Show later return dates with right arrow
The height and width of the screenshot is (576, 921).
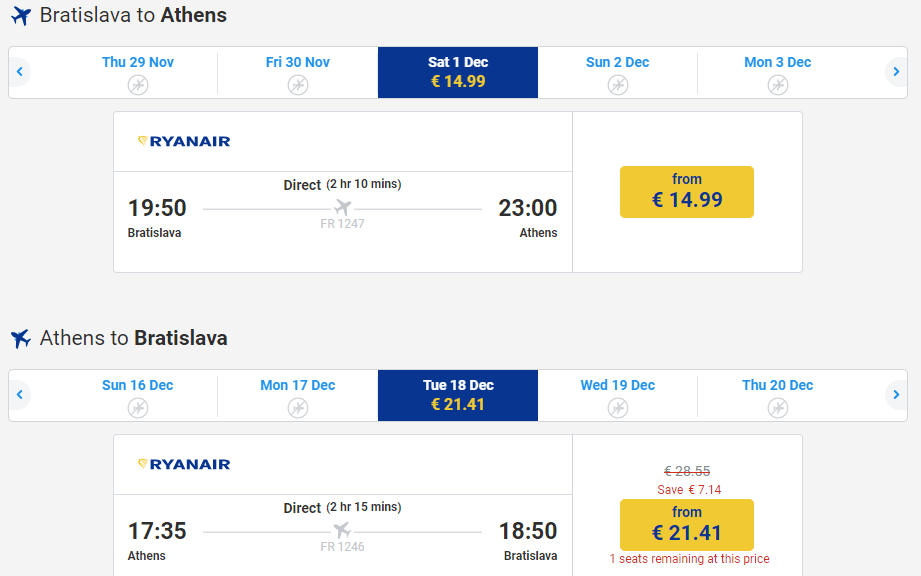[x=896, y=395]
